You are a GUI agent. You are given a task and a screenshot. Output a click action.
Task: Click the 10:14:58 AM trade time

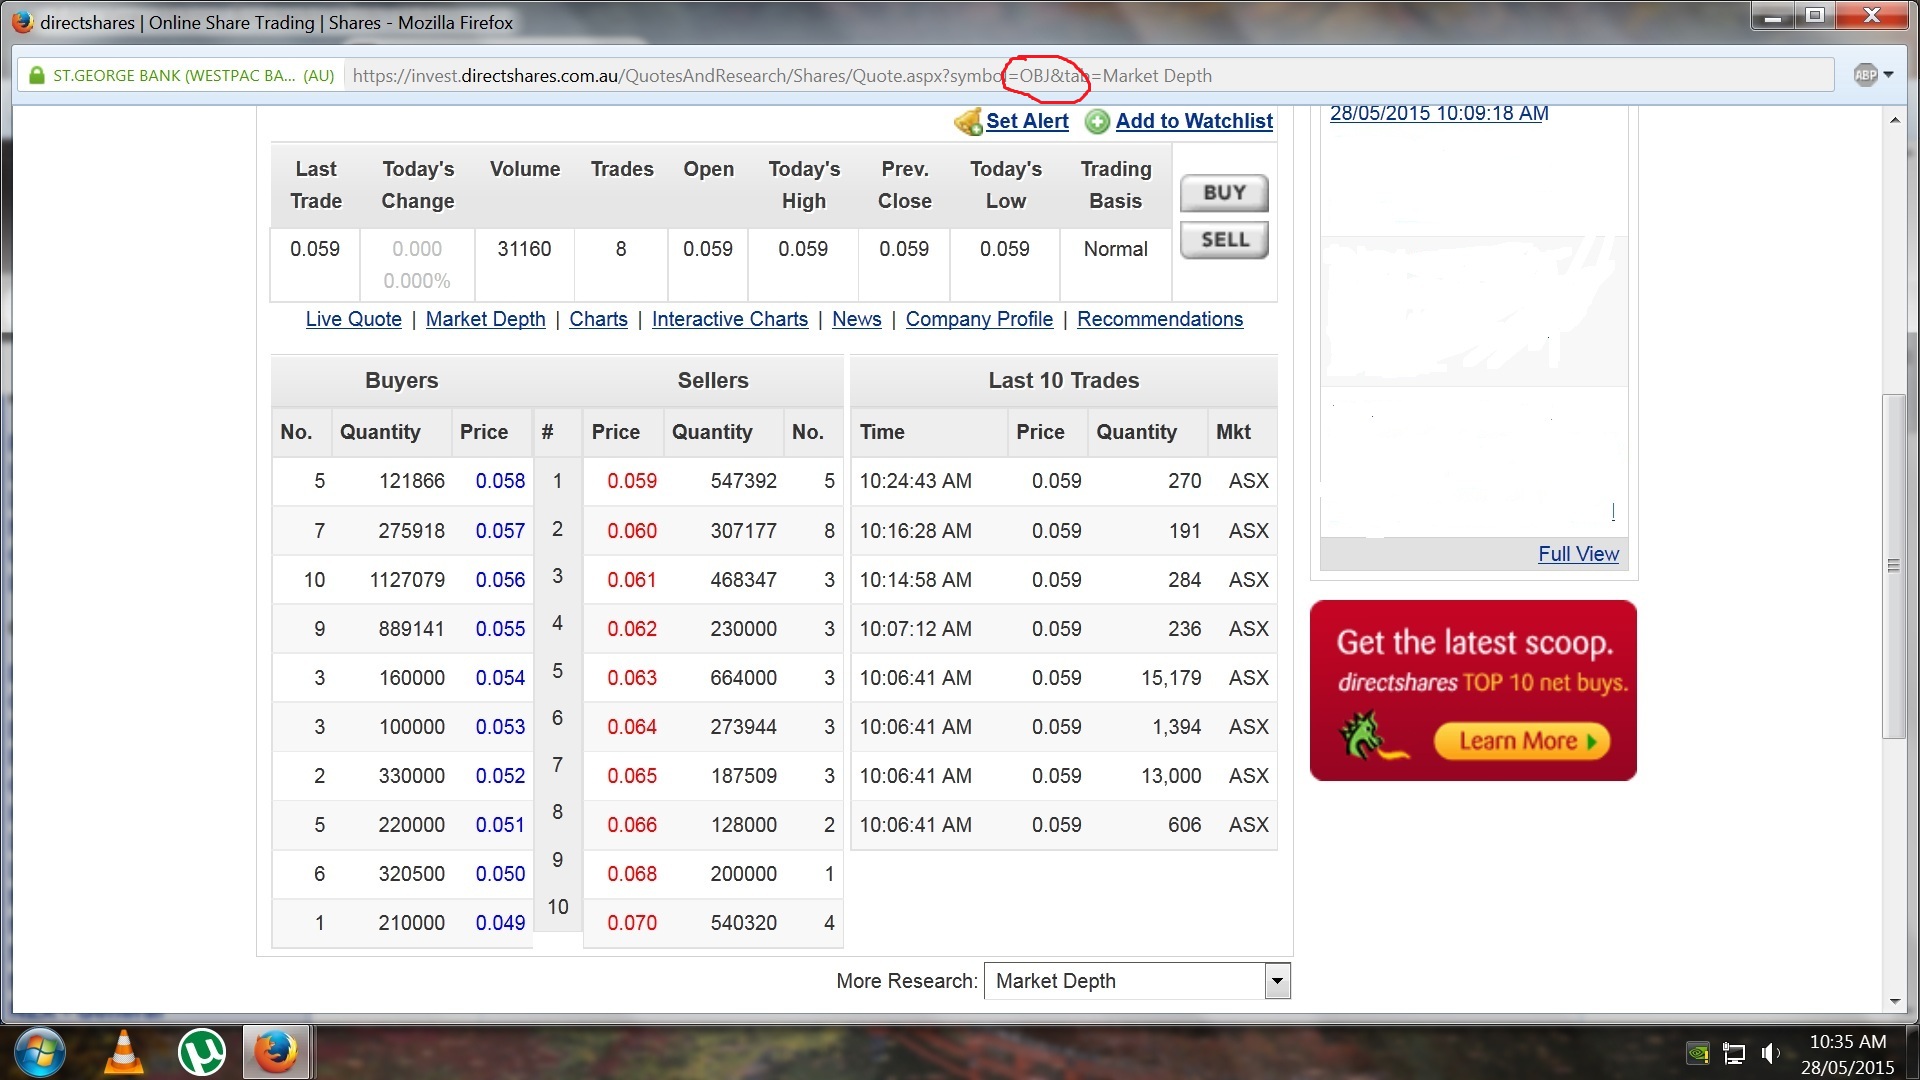(915, 580)
